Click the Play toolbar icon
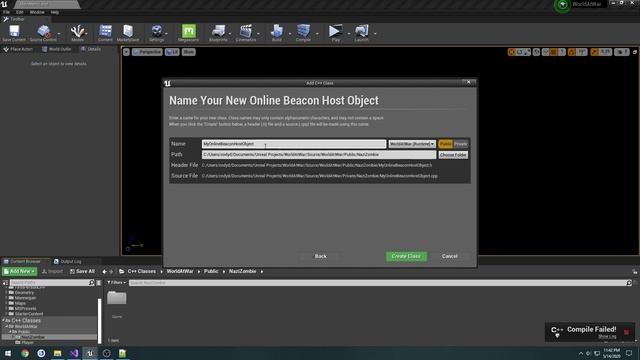The image size is (640, 360). click(336, 33)
